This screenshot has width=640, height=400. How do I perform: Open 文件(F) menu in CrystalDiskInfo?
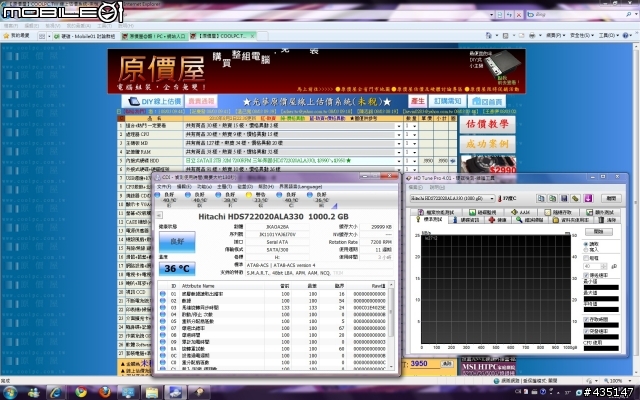click(164, 187)
